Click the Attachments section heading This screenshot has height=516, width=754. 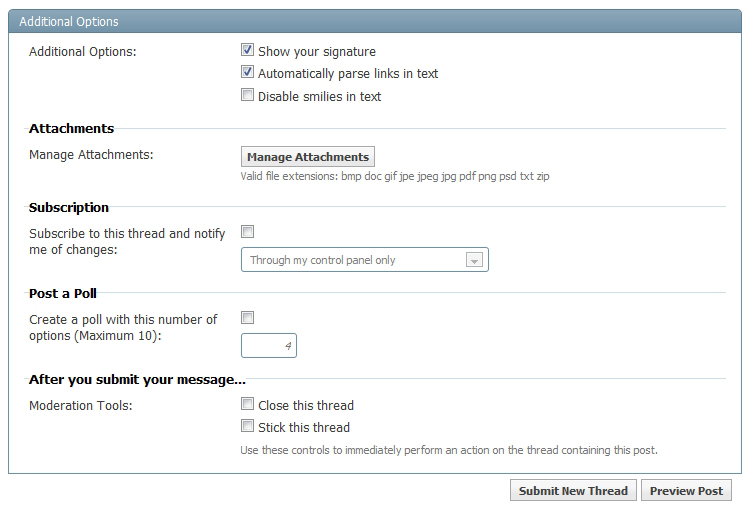(71, 128)
